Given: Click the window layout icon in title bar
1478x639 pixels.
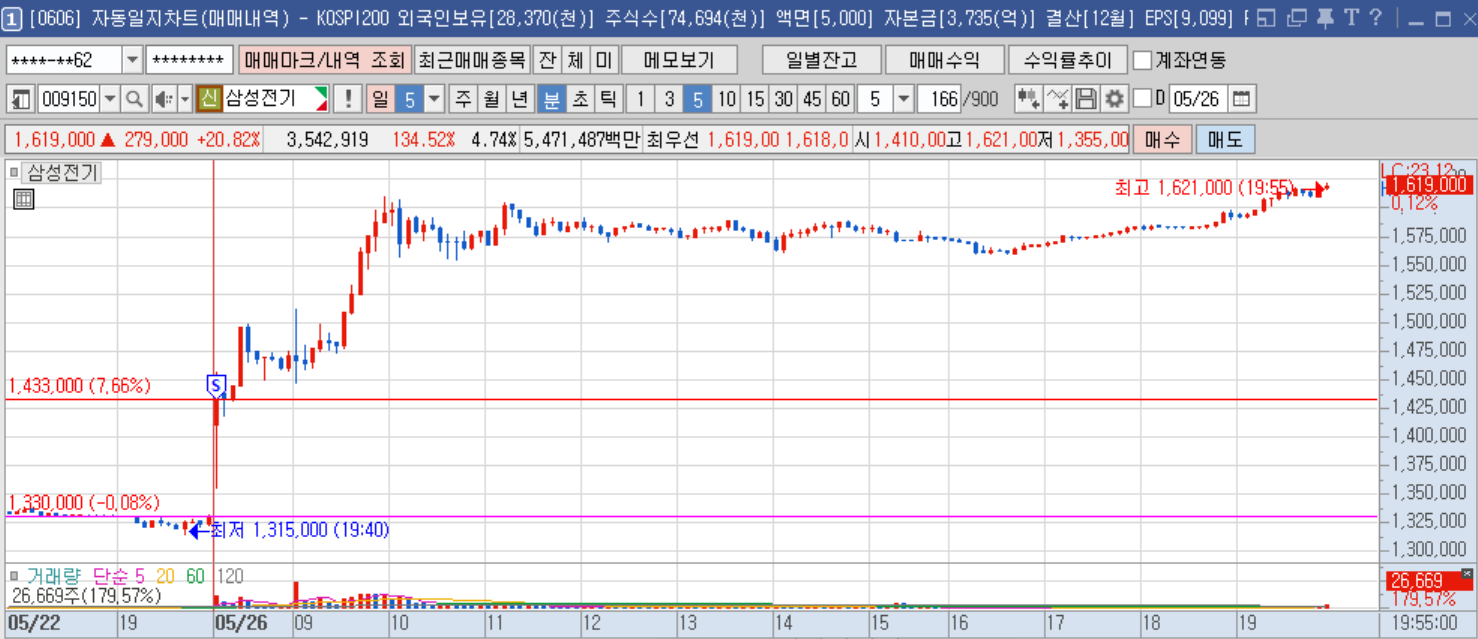Looking at the screenshot, I should 1267,18.
